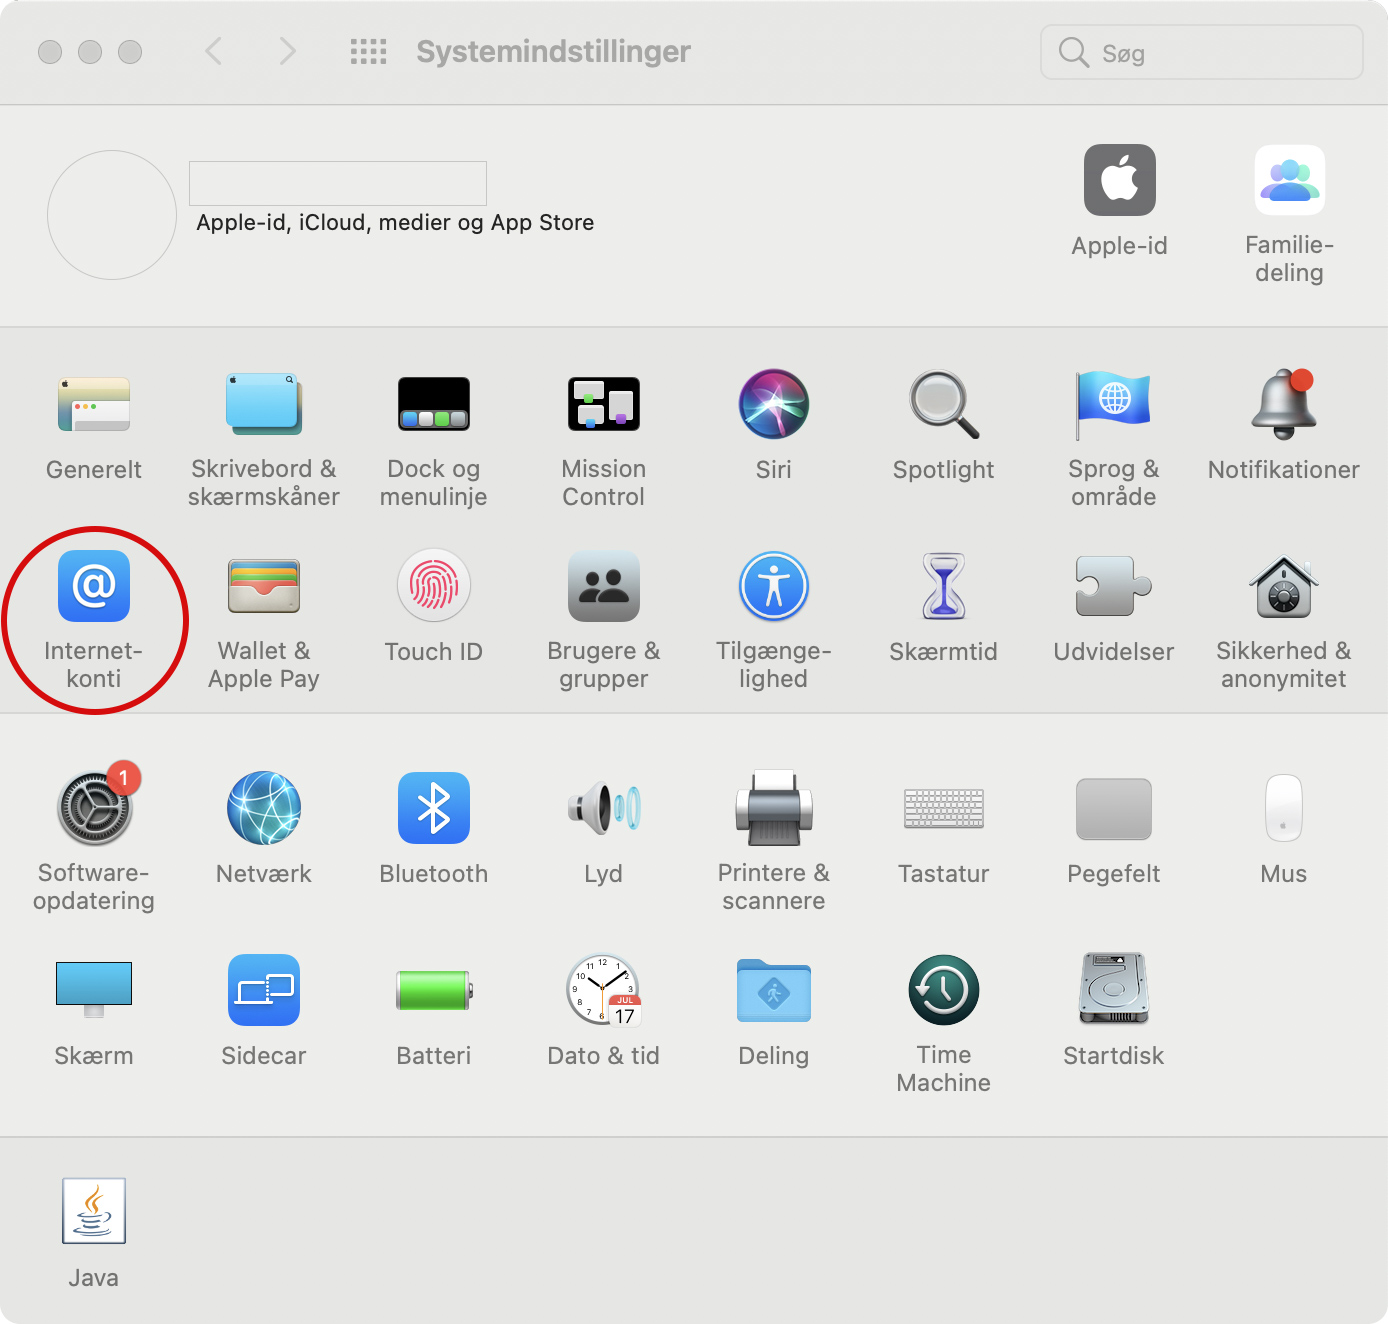Viewport: 1388px width, 1324px height.
Task: Open the Deling sharing pane
Action: [x=774, y=990]
